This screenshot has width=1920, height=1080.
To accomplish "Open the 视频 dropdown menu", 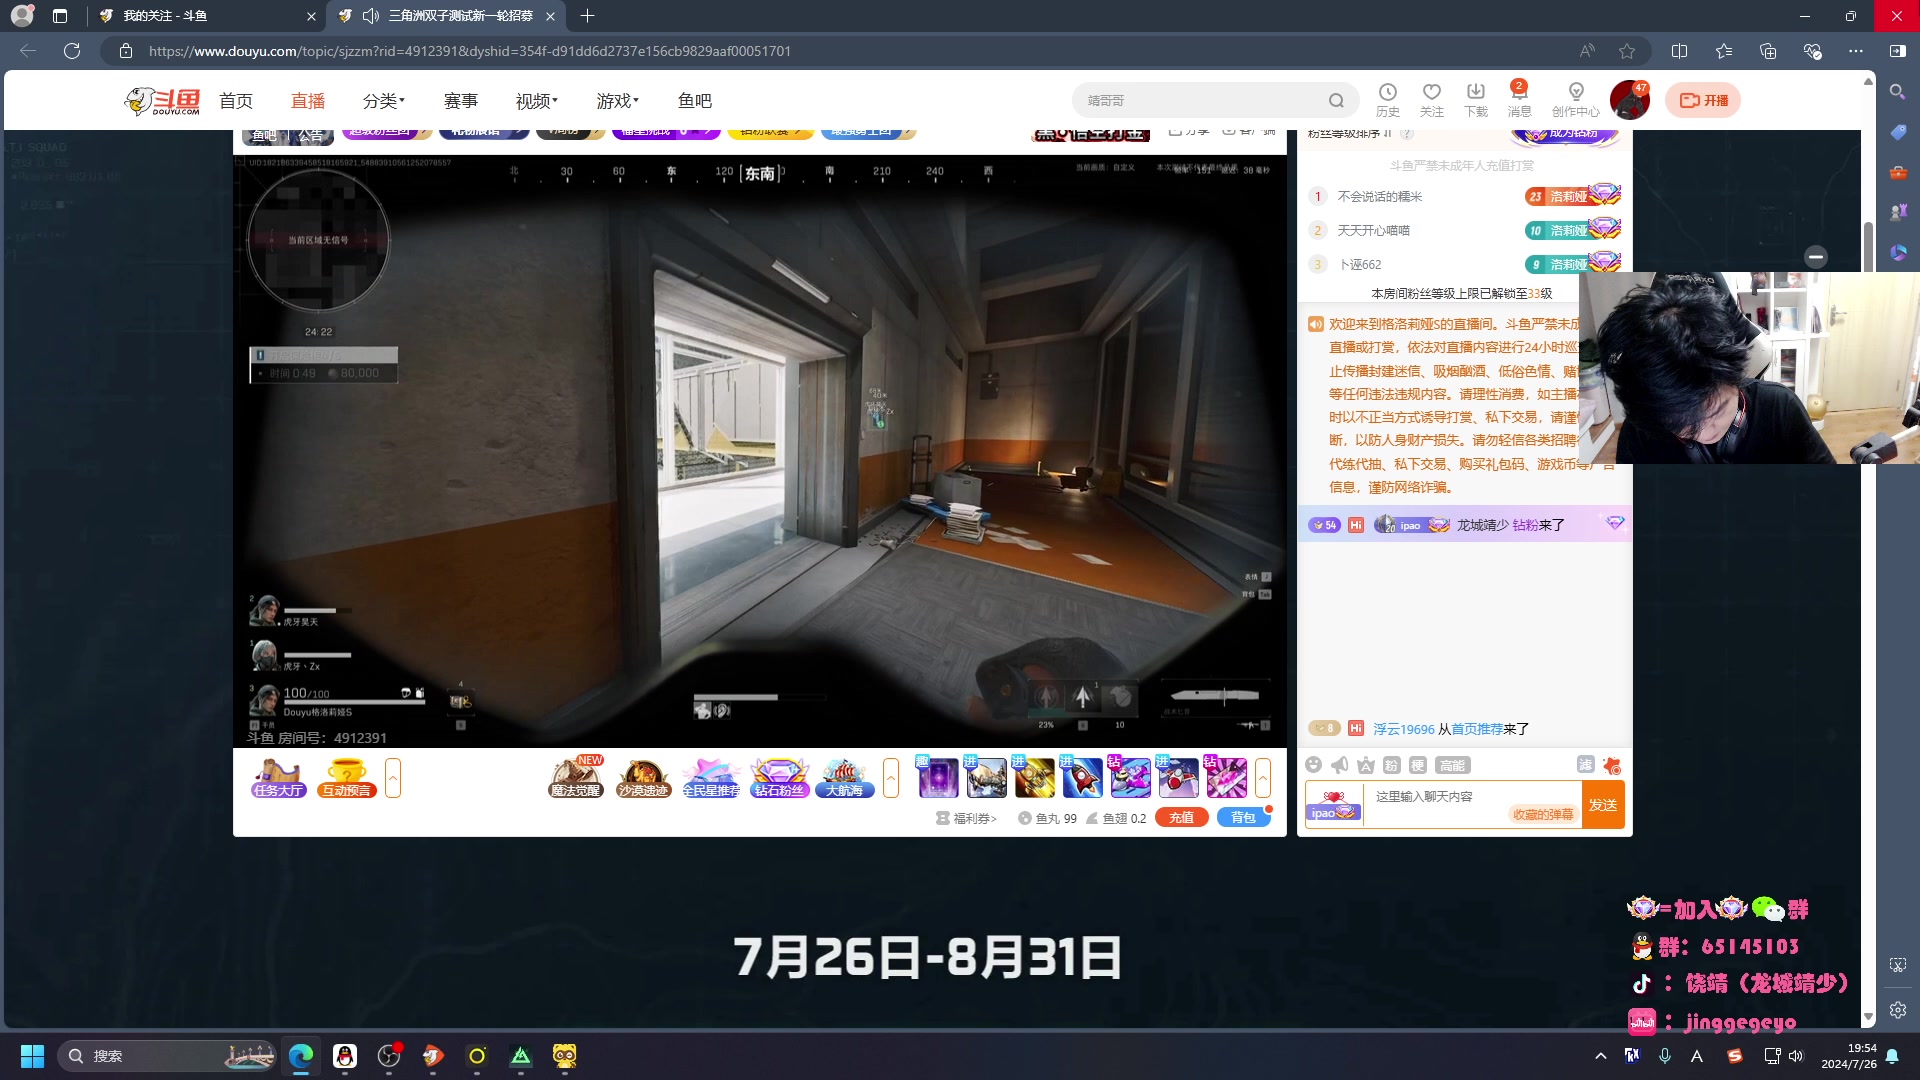I will click(x=536, y=101).
